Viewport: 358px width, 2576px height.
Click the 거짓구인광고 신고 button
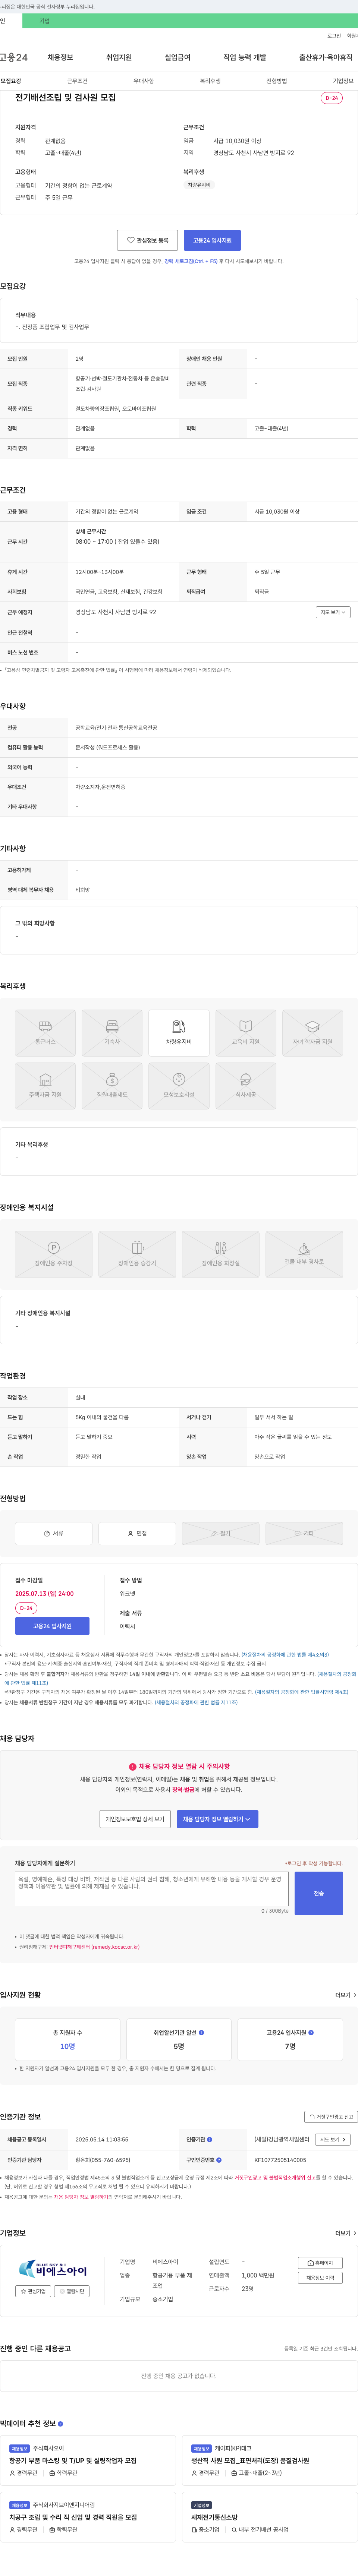tap(331, 2117)
